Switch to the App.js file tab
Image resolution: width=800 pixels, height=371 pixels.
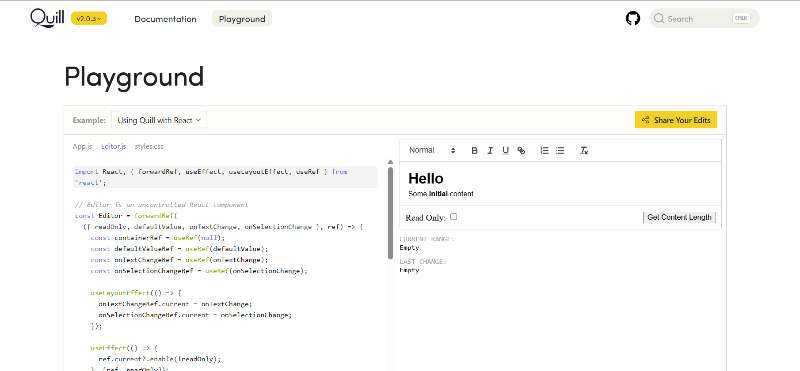coord(82,146)
